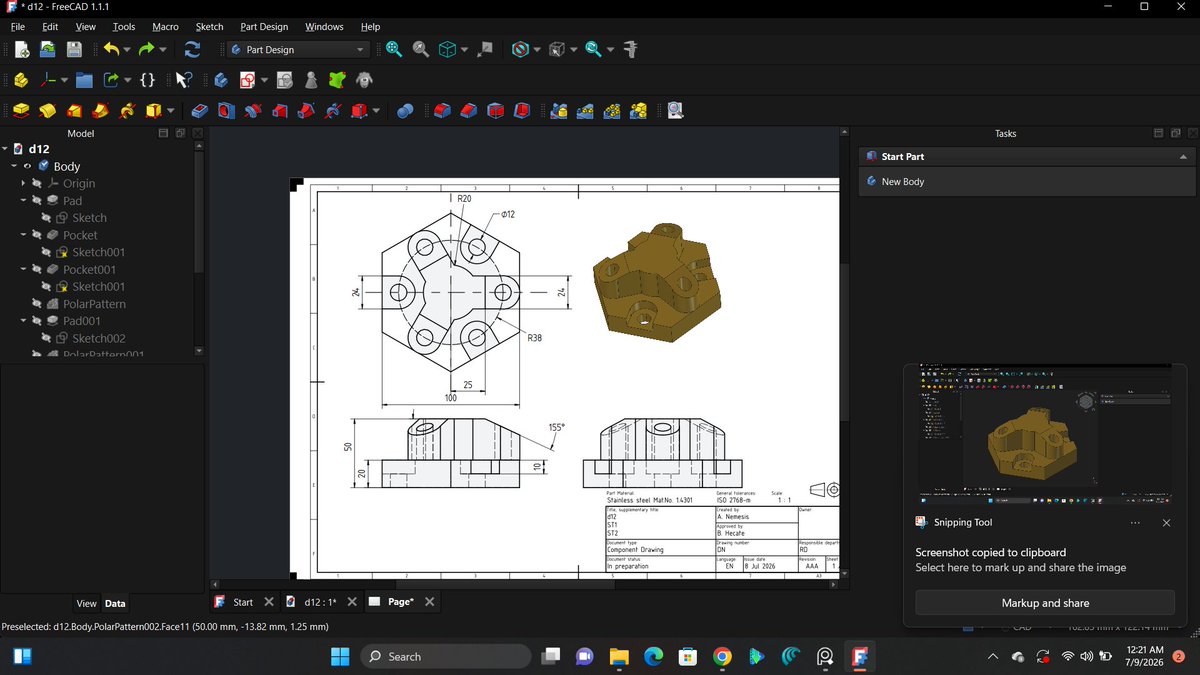Click the model tree vertical scrollbar
The width and height of the screenshot is (1200, 675).
(198, 213)
